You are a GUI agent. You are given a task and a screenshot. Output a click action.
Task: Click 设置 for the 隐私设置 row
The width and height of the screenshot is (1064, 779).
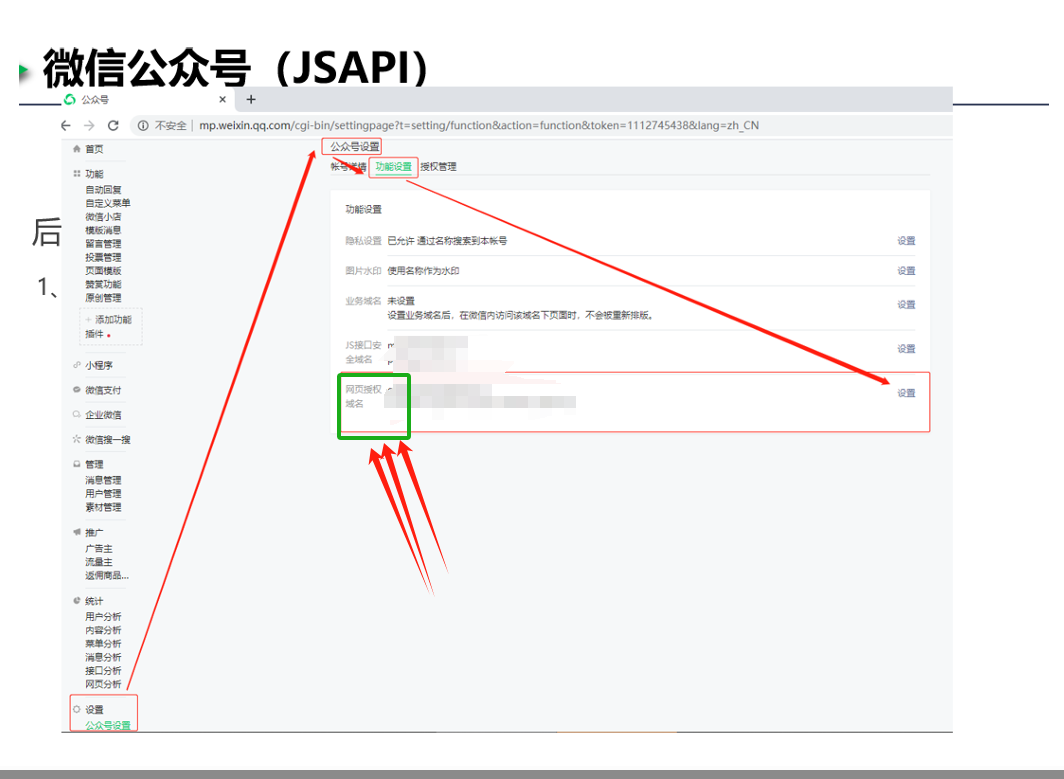click(907, 241)
